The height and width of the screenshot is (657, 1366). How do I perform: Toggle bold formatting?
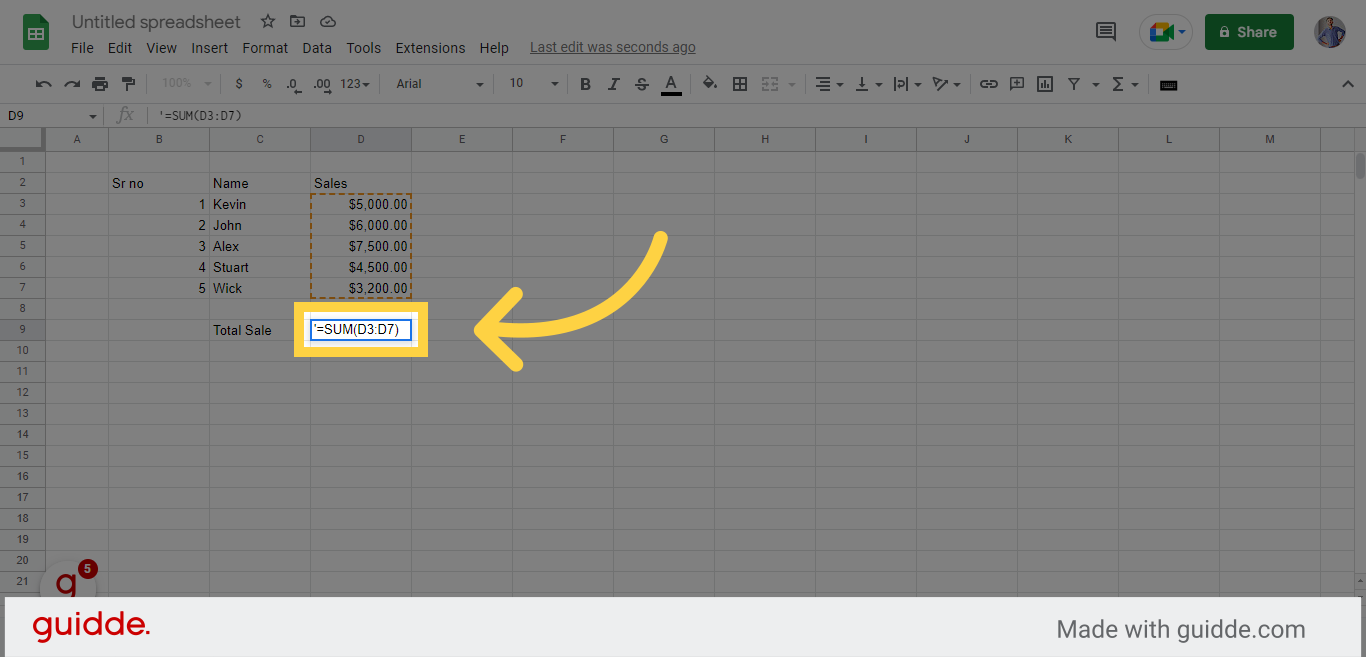click(x=585, y=84)
